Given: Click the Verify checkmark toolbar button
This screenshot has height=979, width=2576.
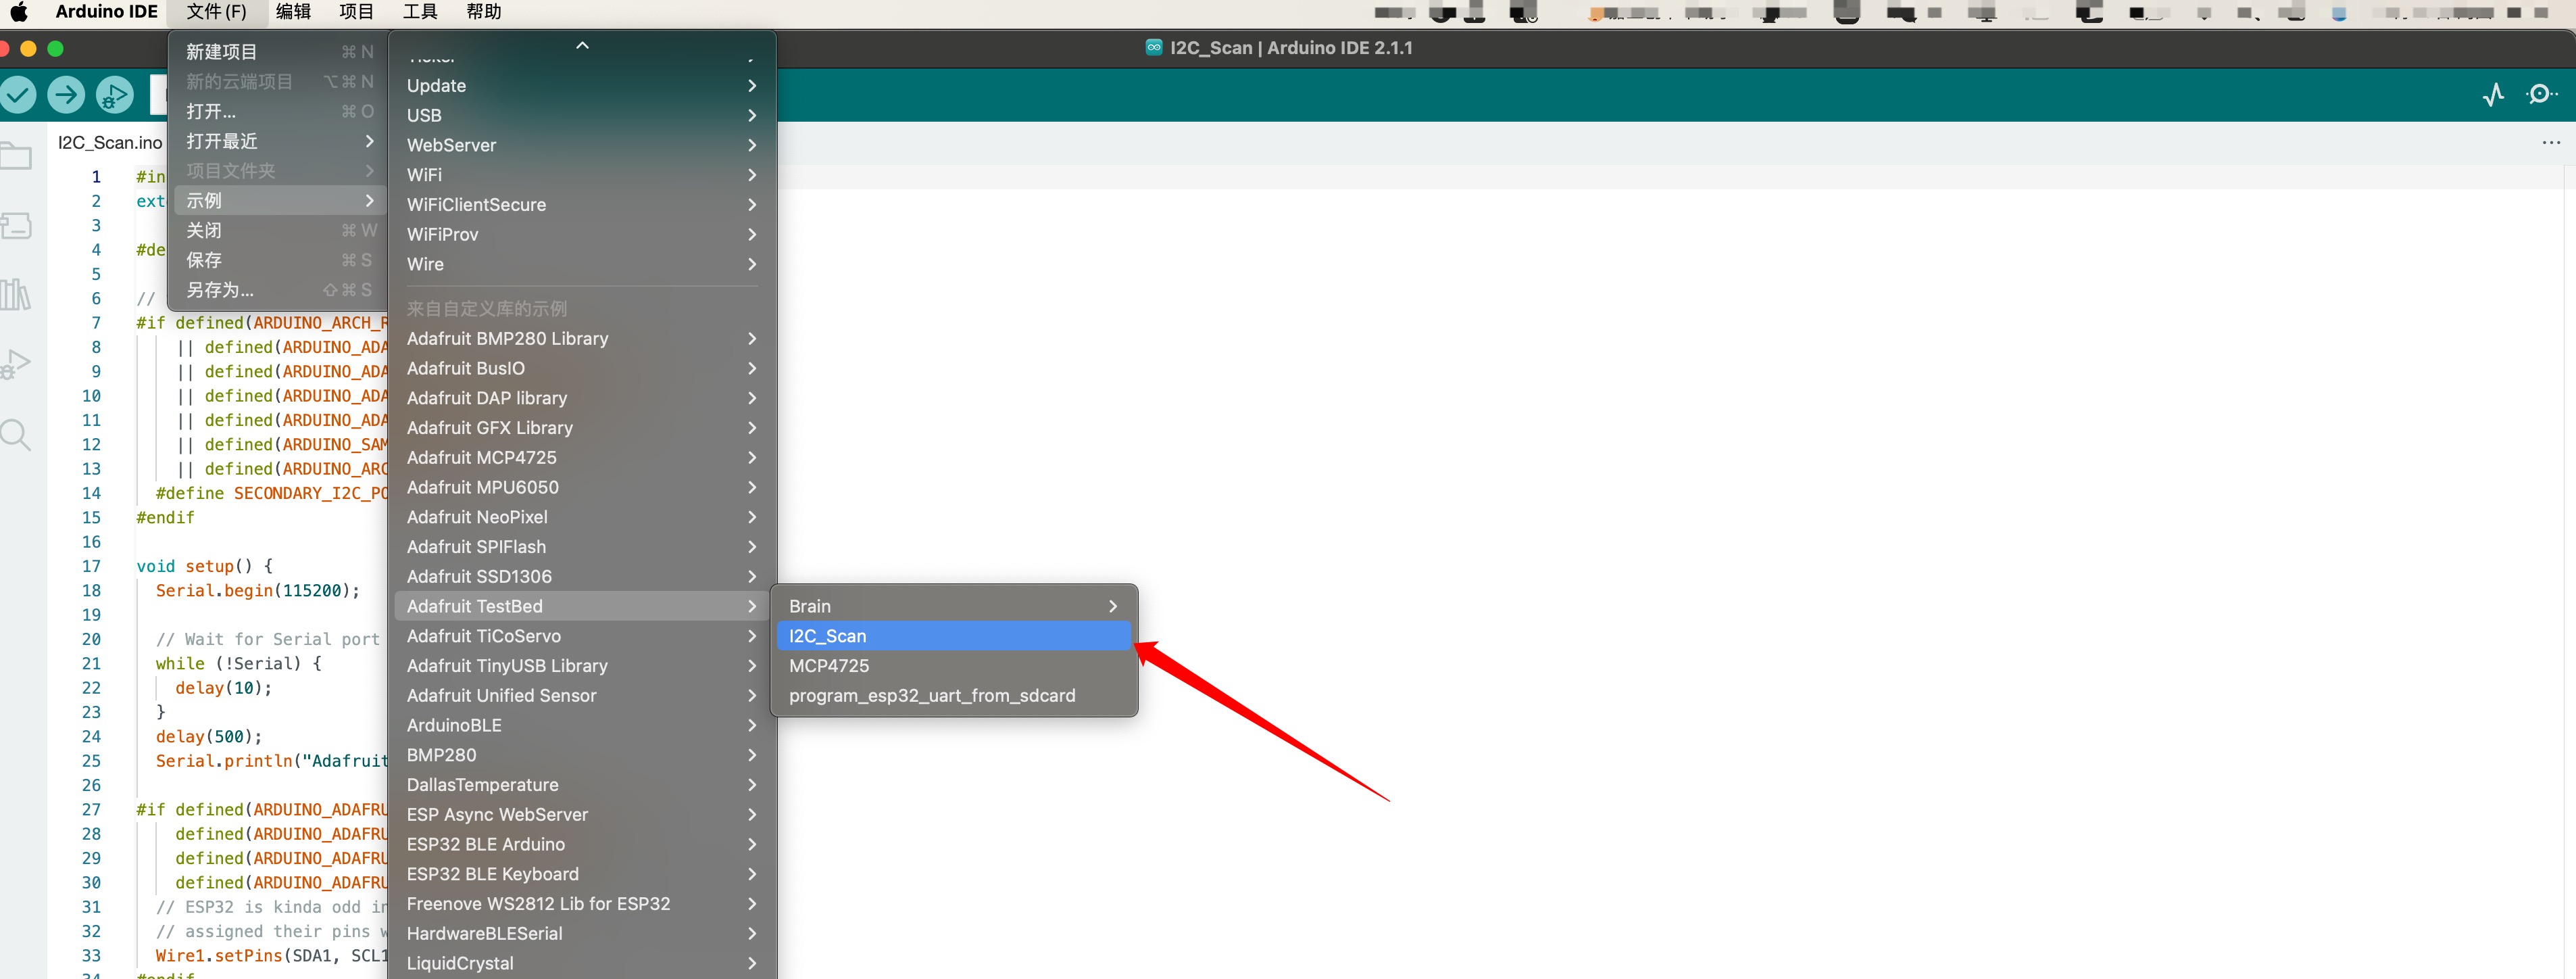Looking at the screenshot, I should tap(17, 95).
